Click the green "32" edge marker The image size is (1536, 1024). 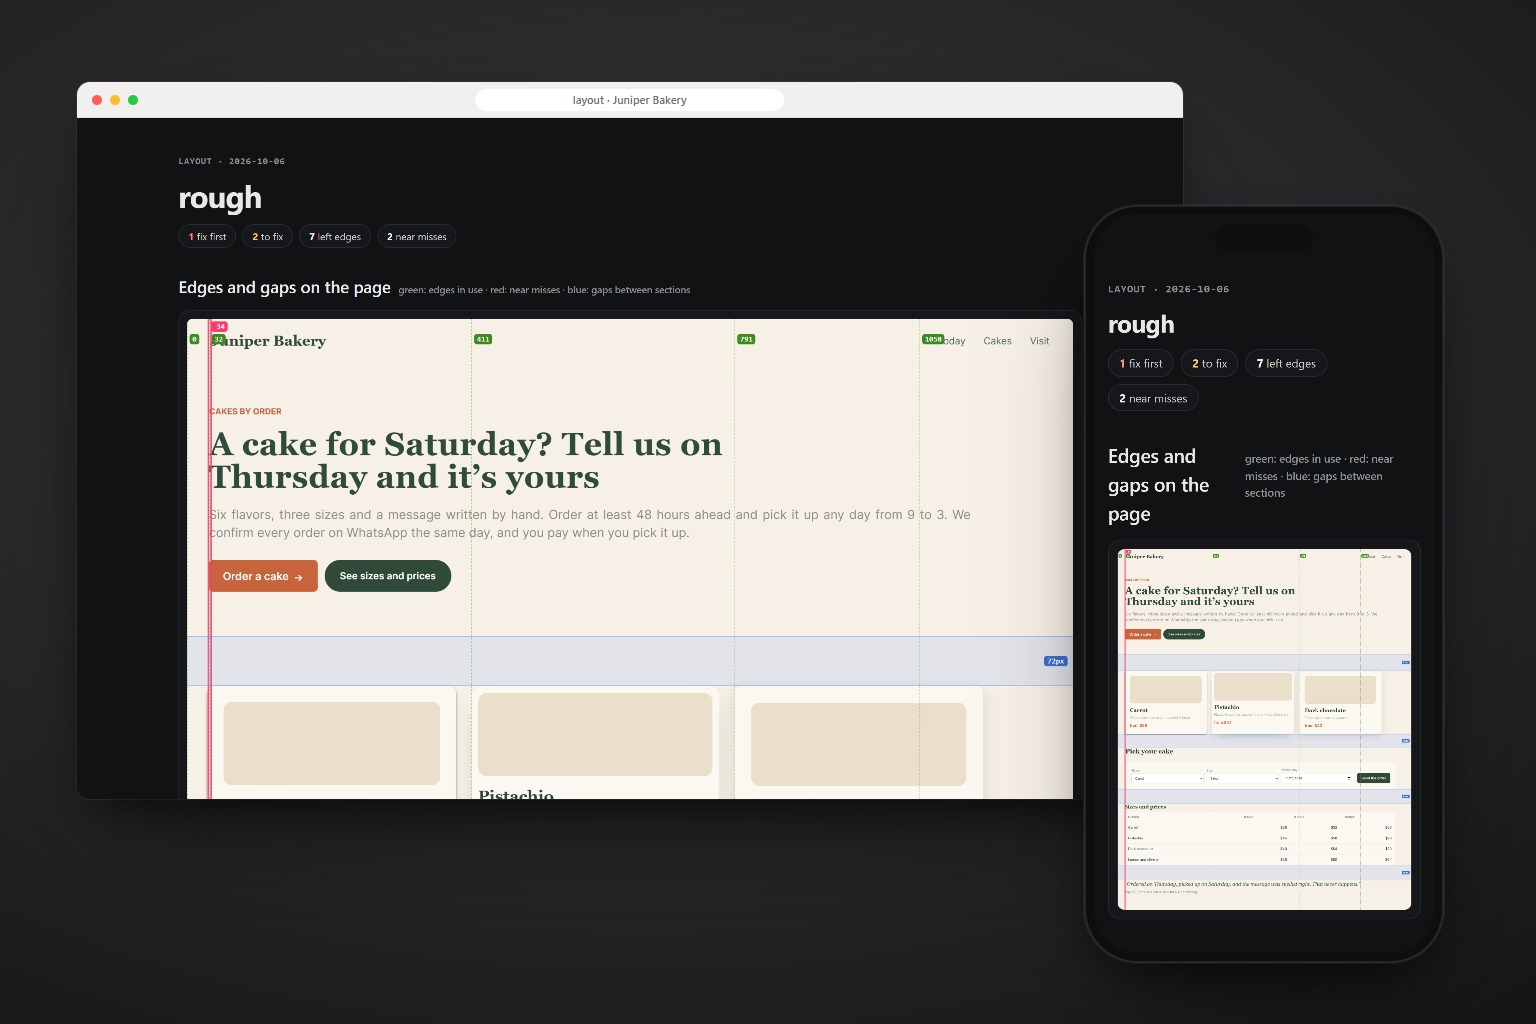click(x=219, y=339)
